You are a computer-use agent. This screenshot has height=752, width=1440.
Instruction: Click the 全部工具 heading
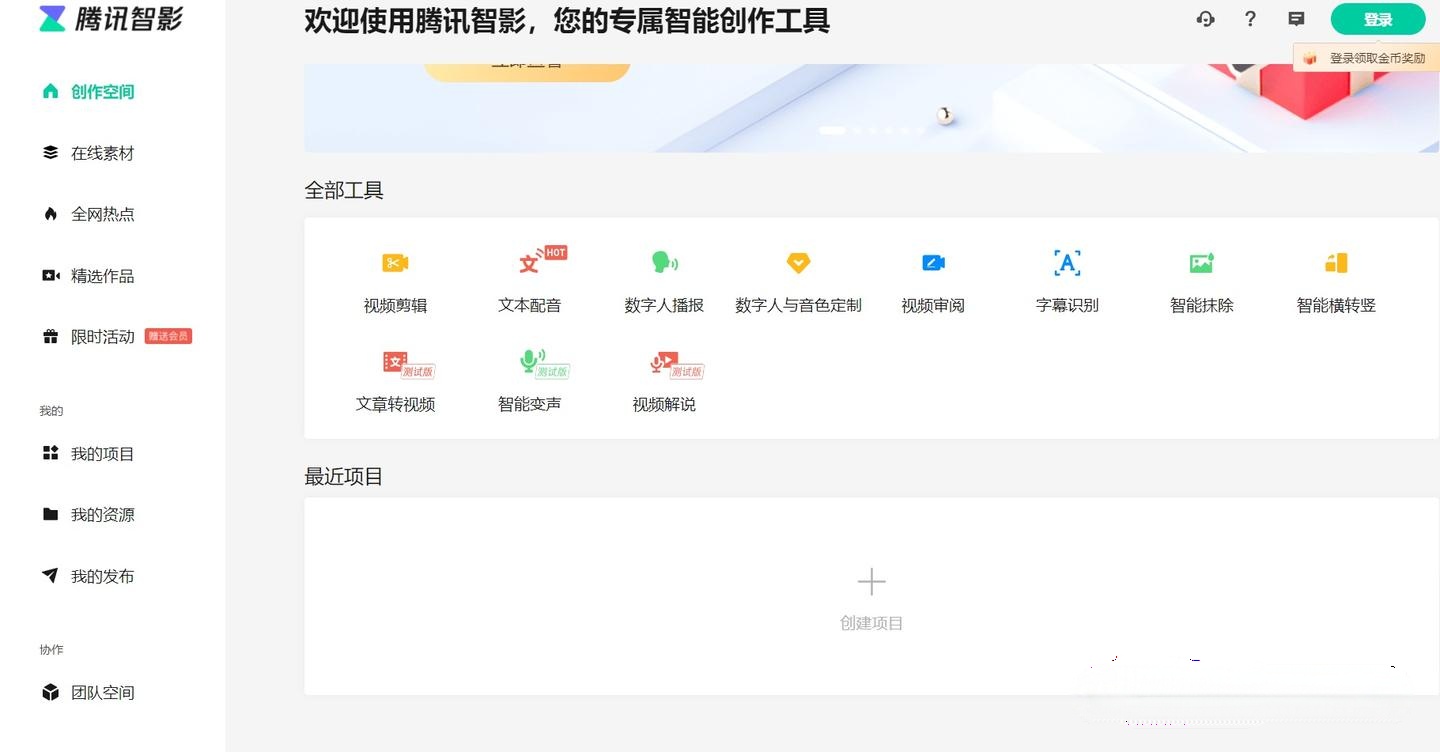click(344, 190)
